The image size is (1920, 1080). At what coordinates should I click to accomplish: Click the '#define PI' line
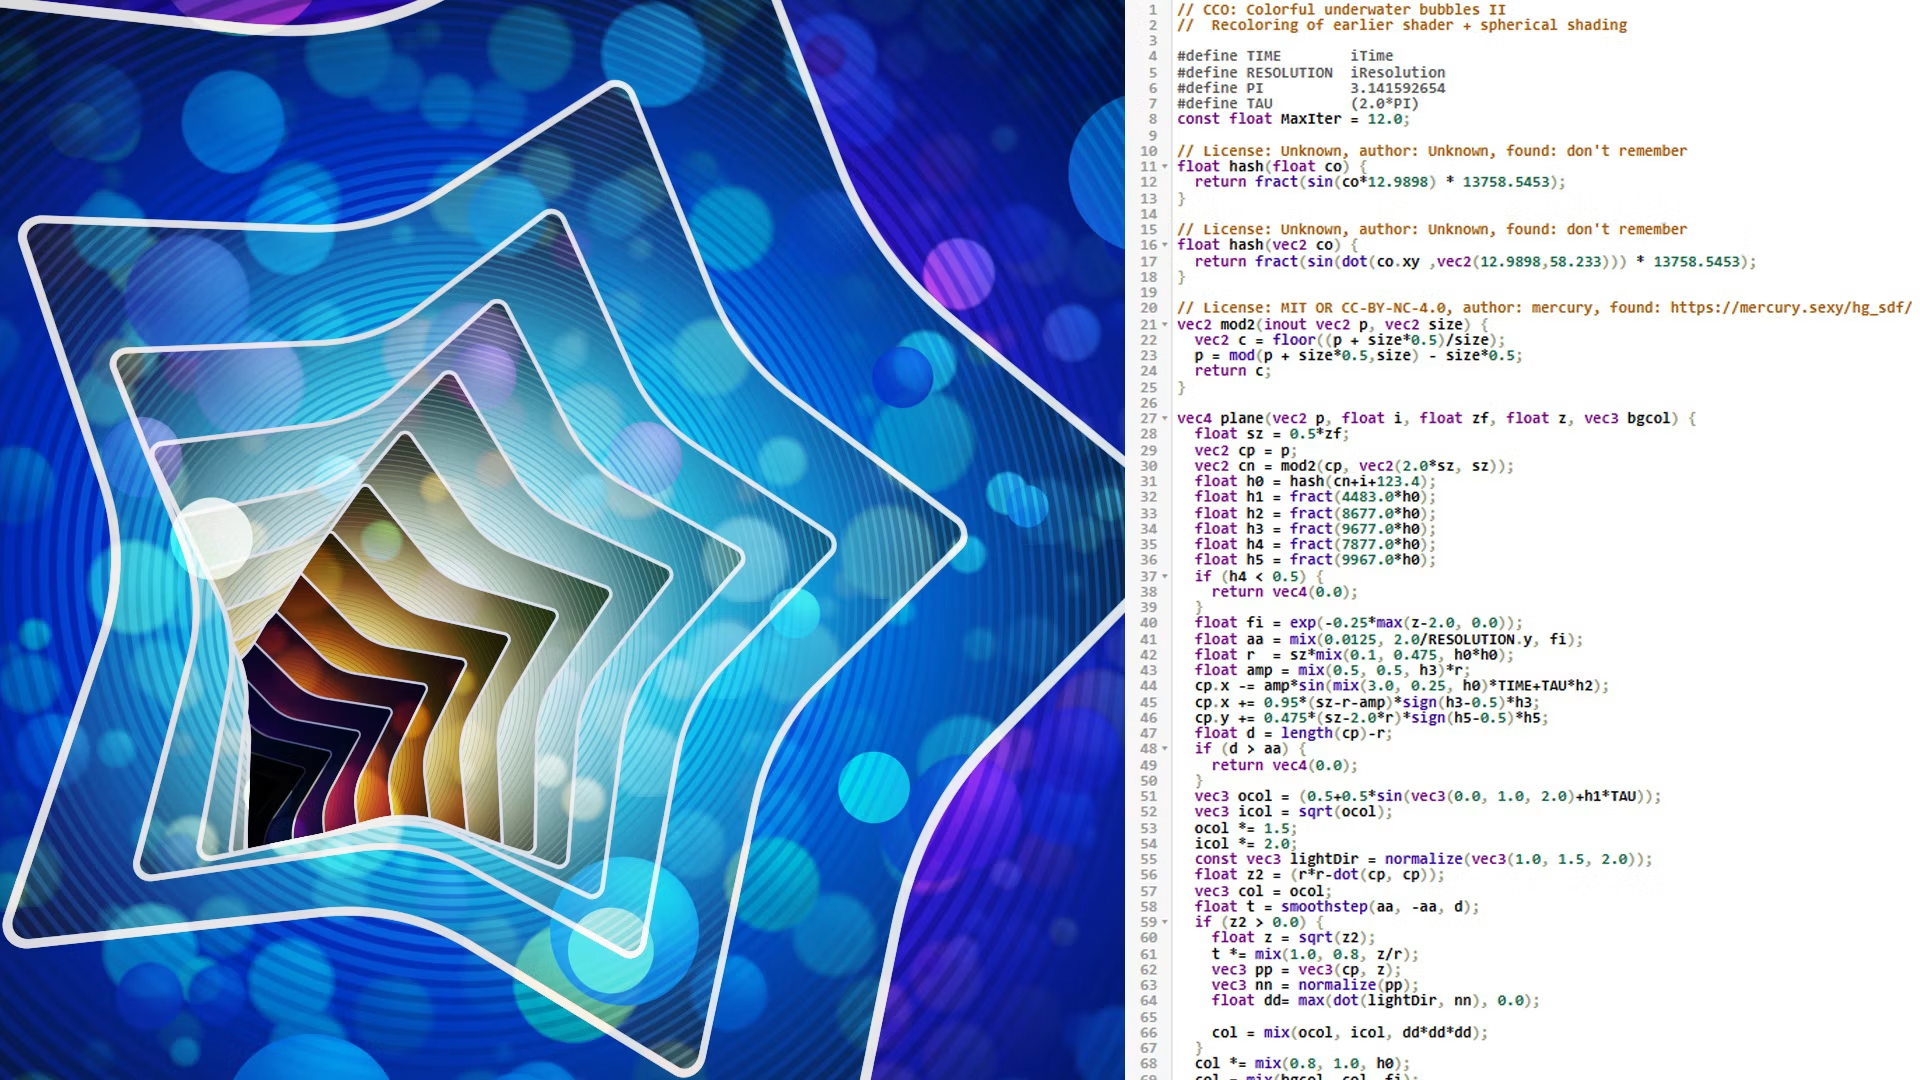point(1311,88)
